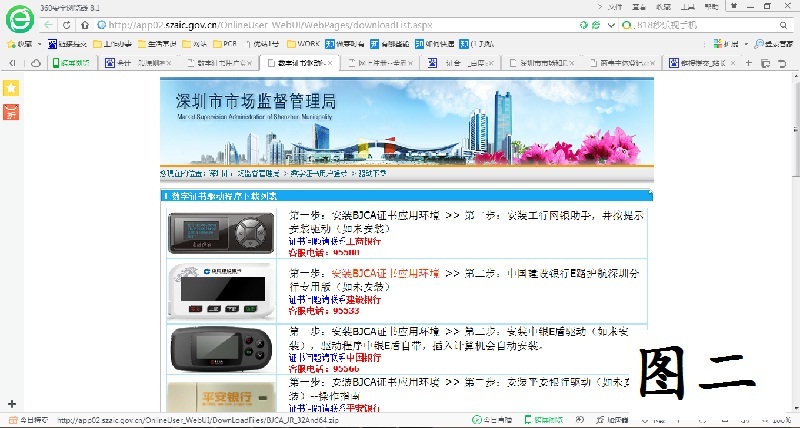Click the vertical page scrollbar on the right
Screen dimensions: 800x428
pos(792,250)
